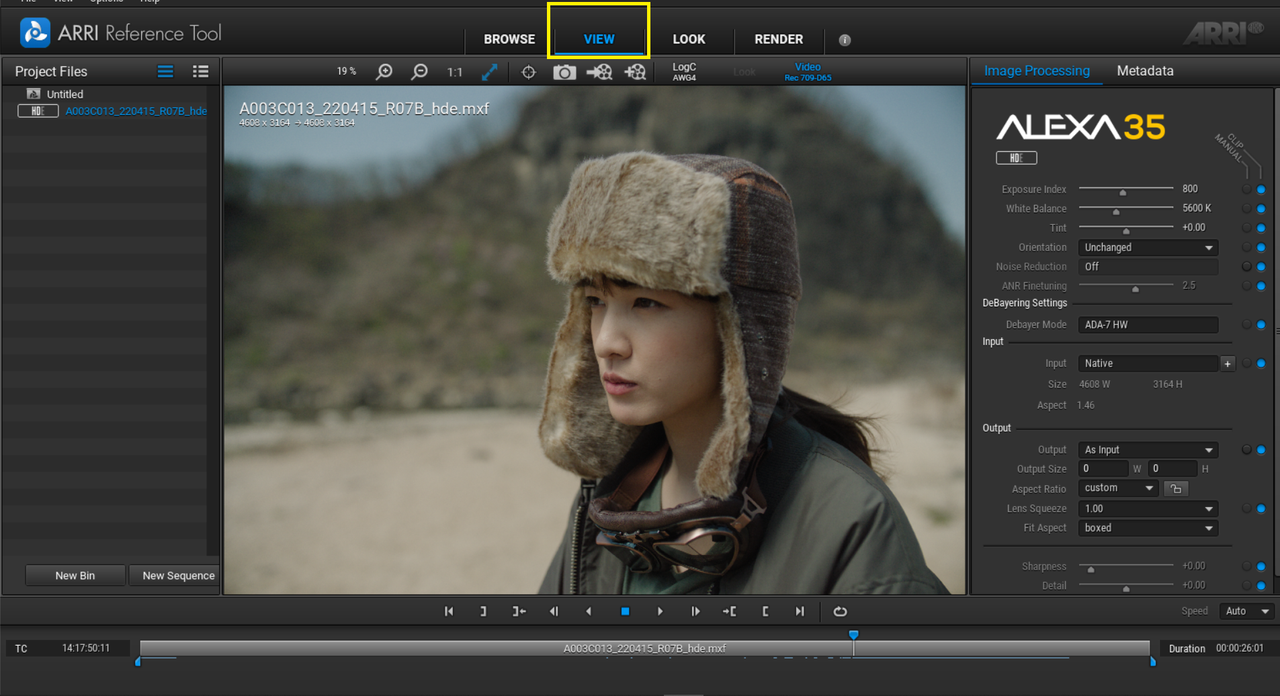Image resolution: width=1280 pixels, height=696 pixels.
Task: Switch to the LOOK tab
Action: pyautogui.click(x=689, y=39)
